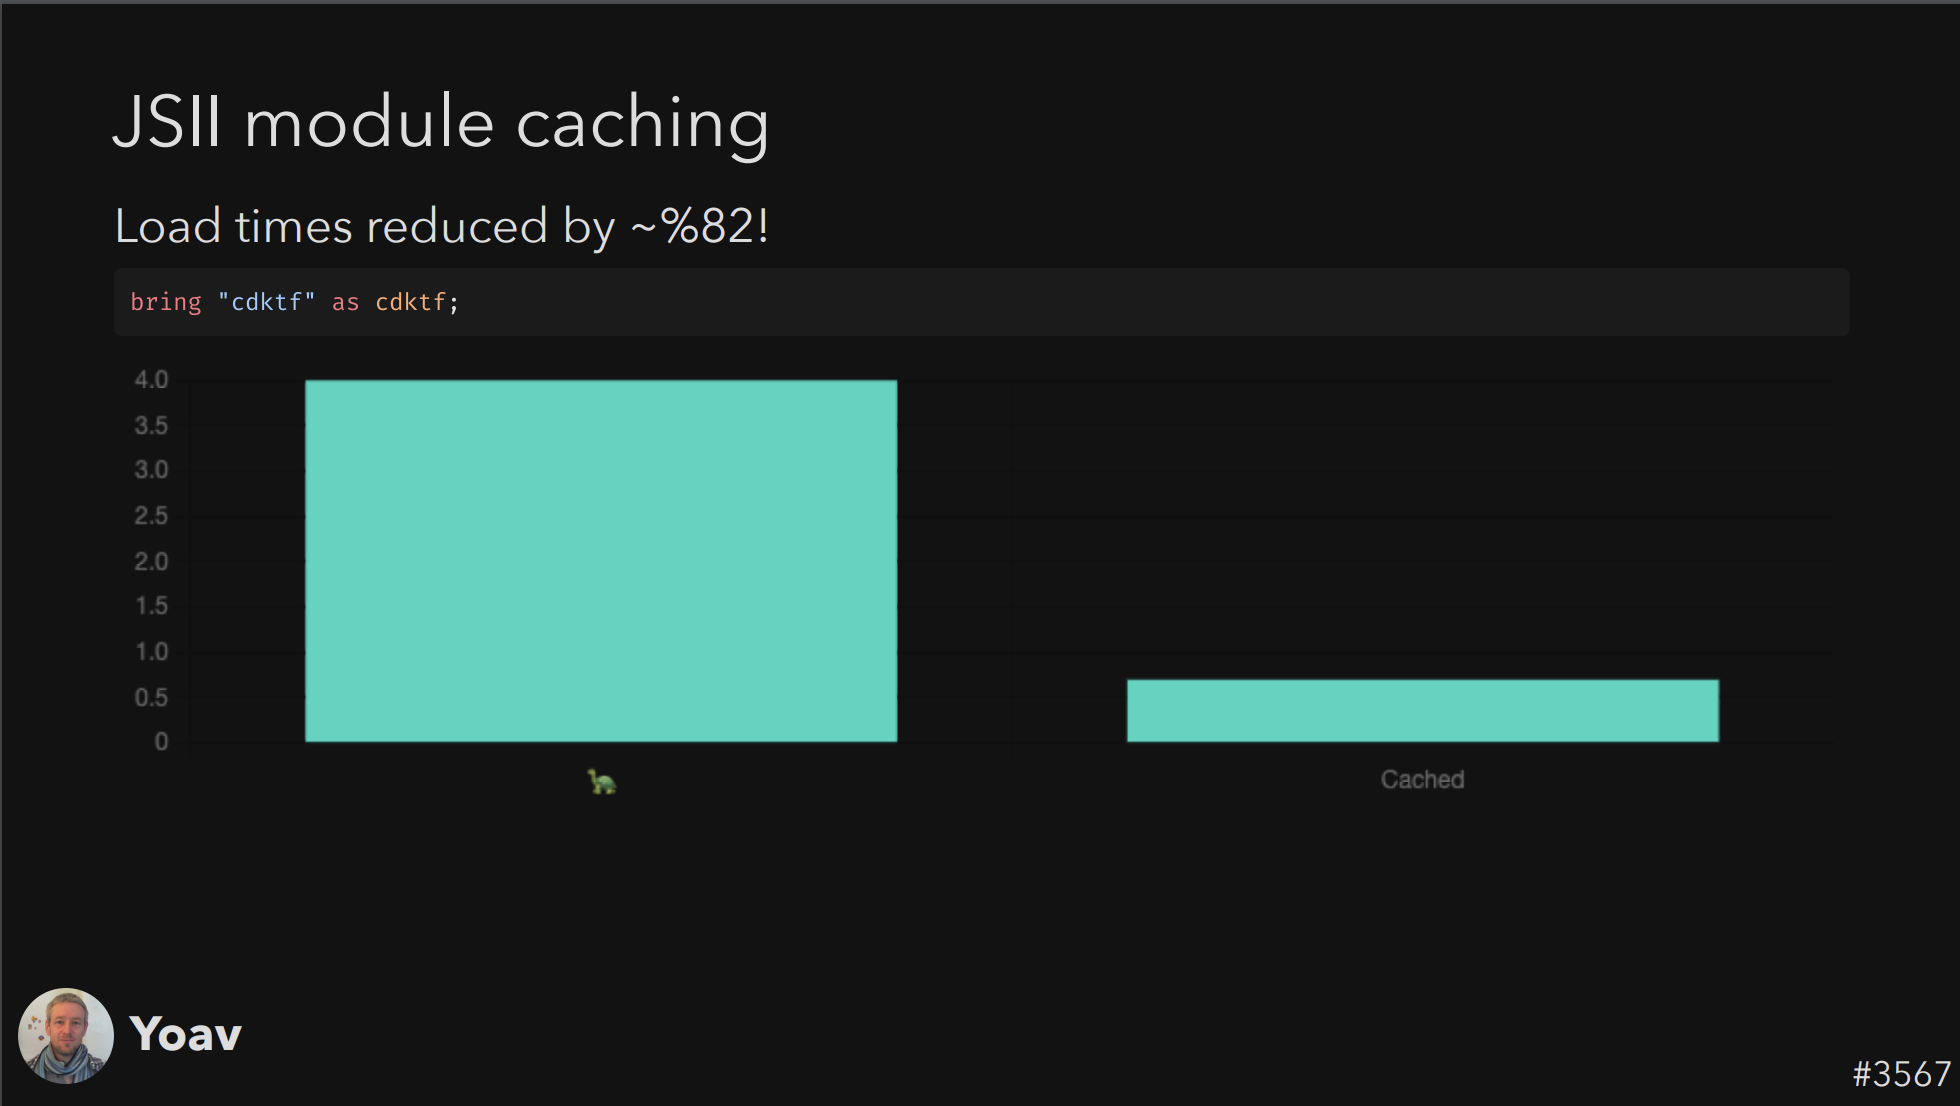Click the presenter name Yoav
1960x1106 pixels.
(x=186, y=1034)
